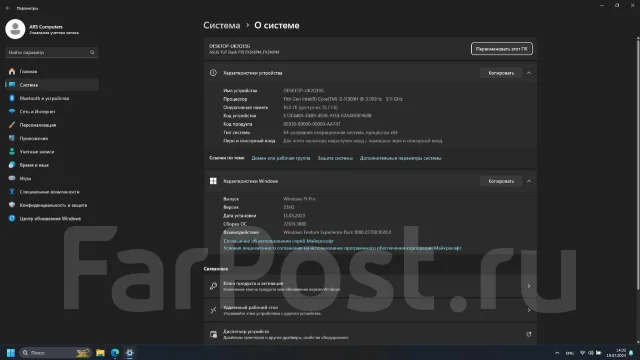The width and height of the screenshot is (640, 360).
Task: Collapse the Характеристики Windows section
Action: [529, 181]
